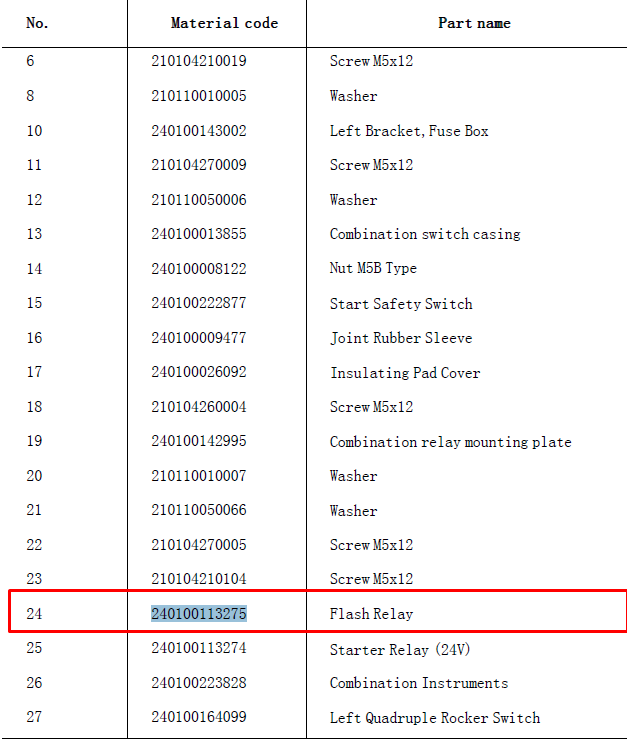This screenshot has height=740, width=627.
Task: Select the Starter Relay (24V) entry
Action: click(400, 649)
